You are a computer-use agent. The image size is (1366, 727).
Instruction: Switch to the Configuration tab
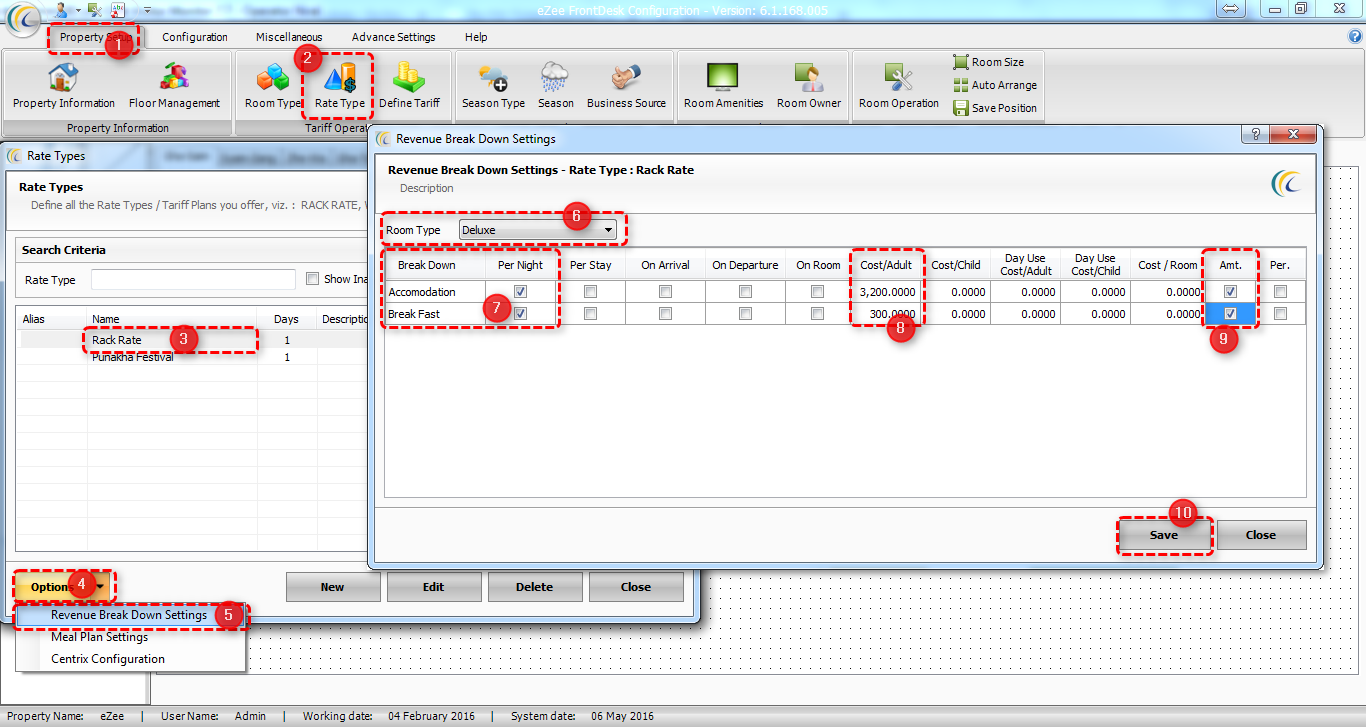coord(195,37)
